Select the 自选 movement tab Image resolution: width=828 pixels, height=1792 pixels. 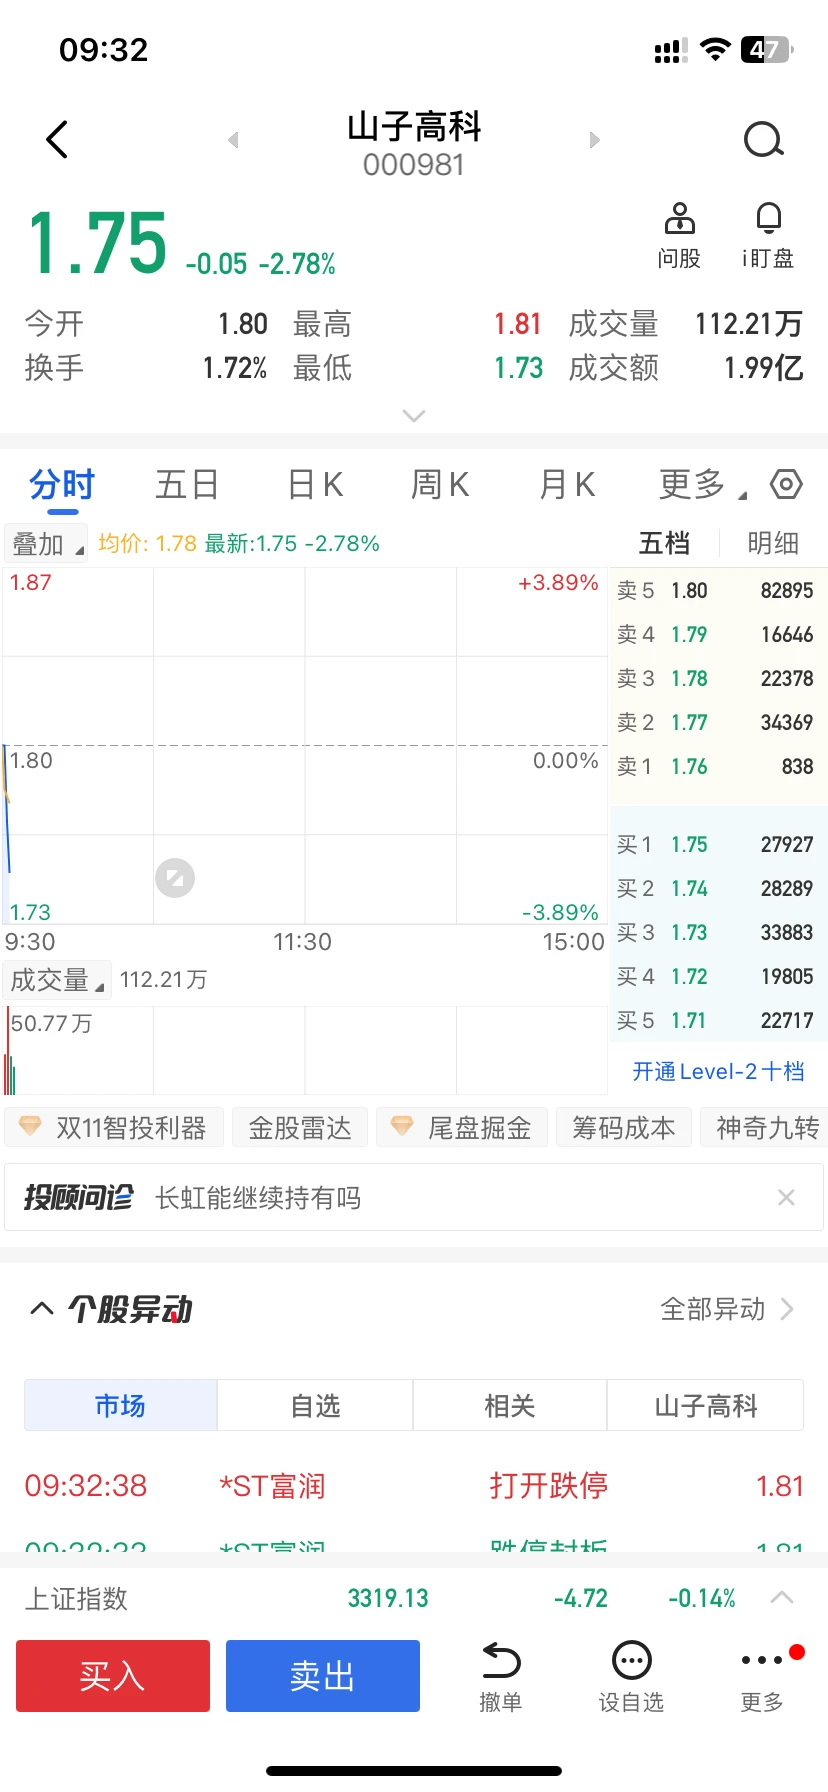pos(315,1405)
